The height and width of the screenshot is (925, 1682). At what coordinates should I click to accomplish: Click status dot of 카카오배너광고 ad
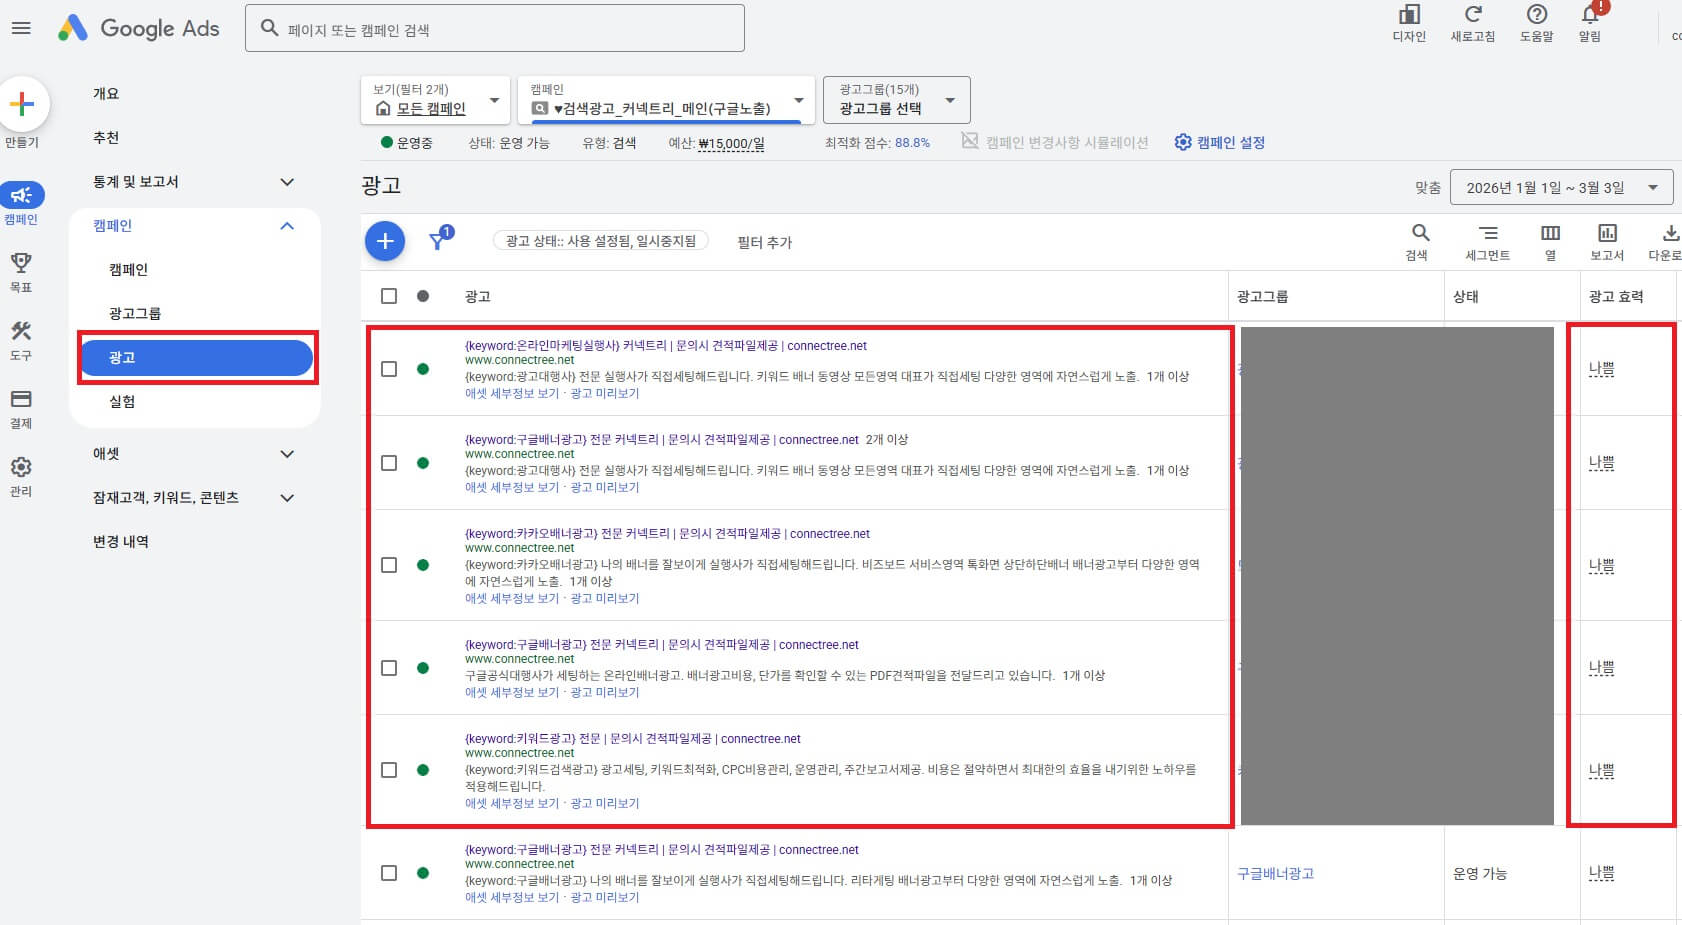pos(423,565)
